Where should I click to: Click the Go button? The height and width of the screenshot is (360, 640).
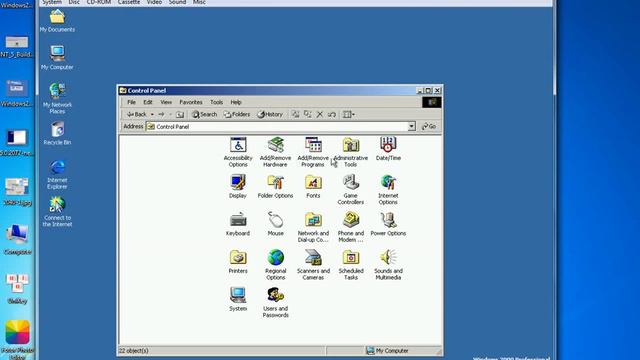[x=429, y=127]
